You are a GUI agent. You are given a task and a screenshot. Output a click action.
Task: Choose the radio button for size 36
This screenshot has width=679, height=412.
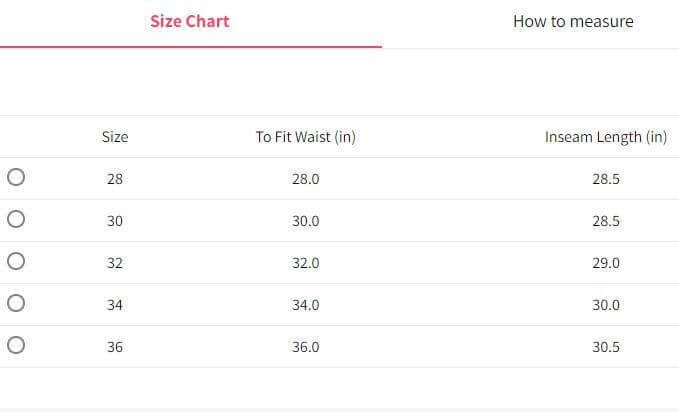coord(15,346)
